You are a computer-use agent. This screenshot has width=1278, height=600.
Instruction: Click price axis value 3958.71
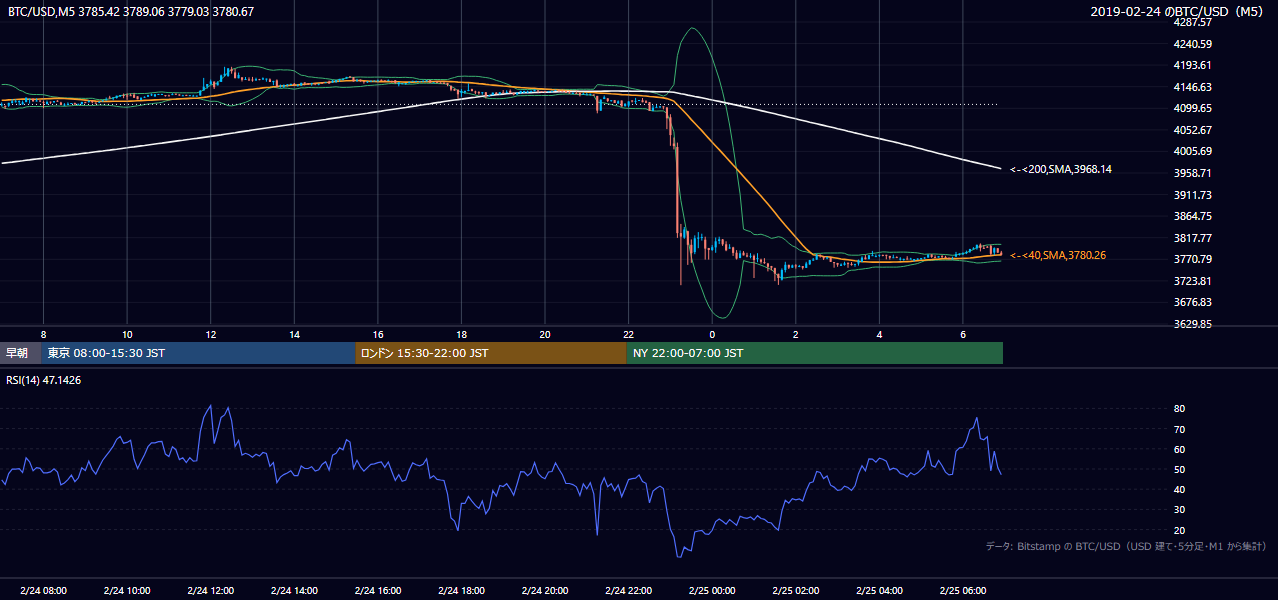tap(1192, 173)
